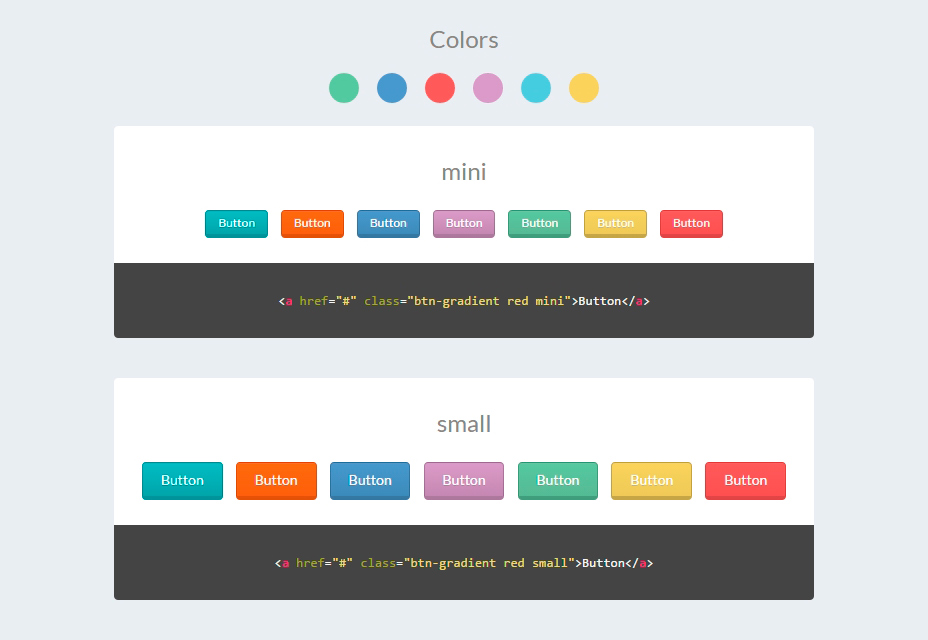Click the orange small Button

pyautogui.click(x=276, y=480)
